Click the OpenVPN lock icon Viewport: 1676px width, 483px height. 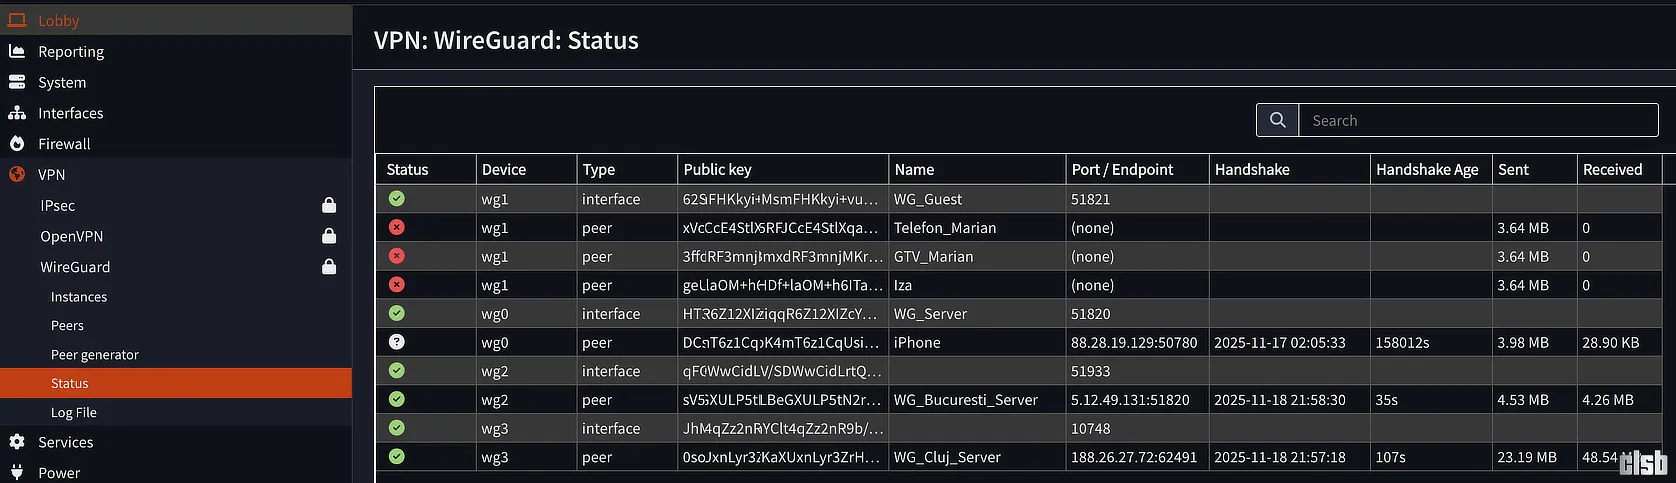(329, 237)
